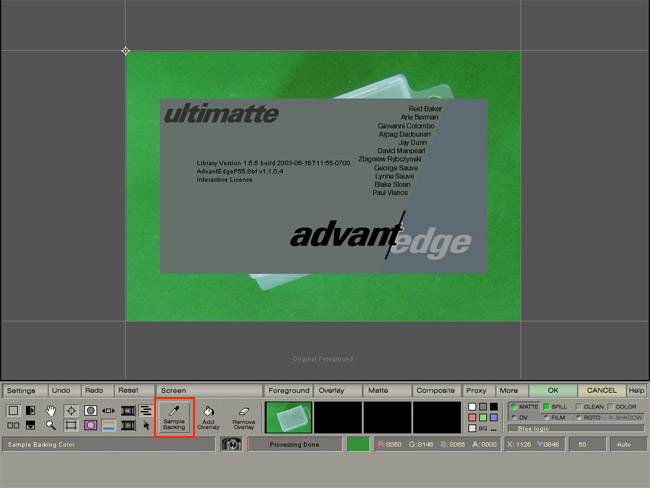Toggle the SPILL checkbox
The width and height of the screenshot is (650, 488).
click(555, 407)
